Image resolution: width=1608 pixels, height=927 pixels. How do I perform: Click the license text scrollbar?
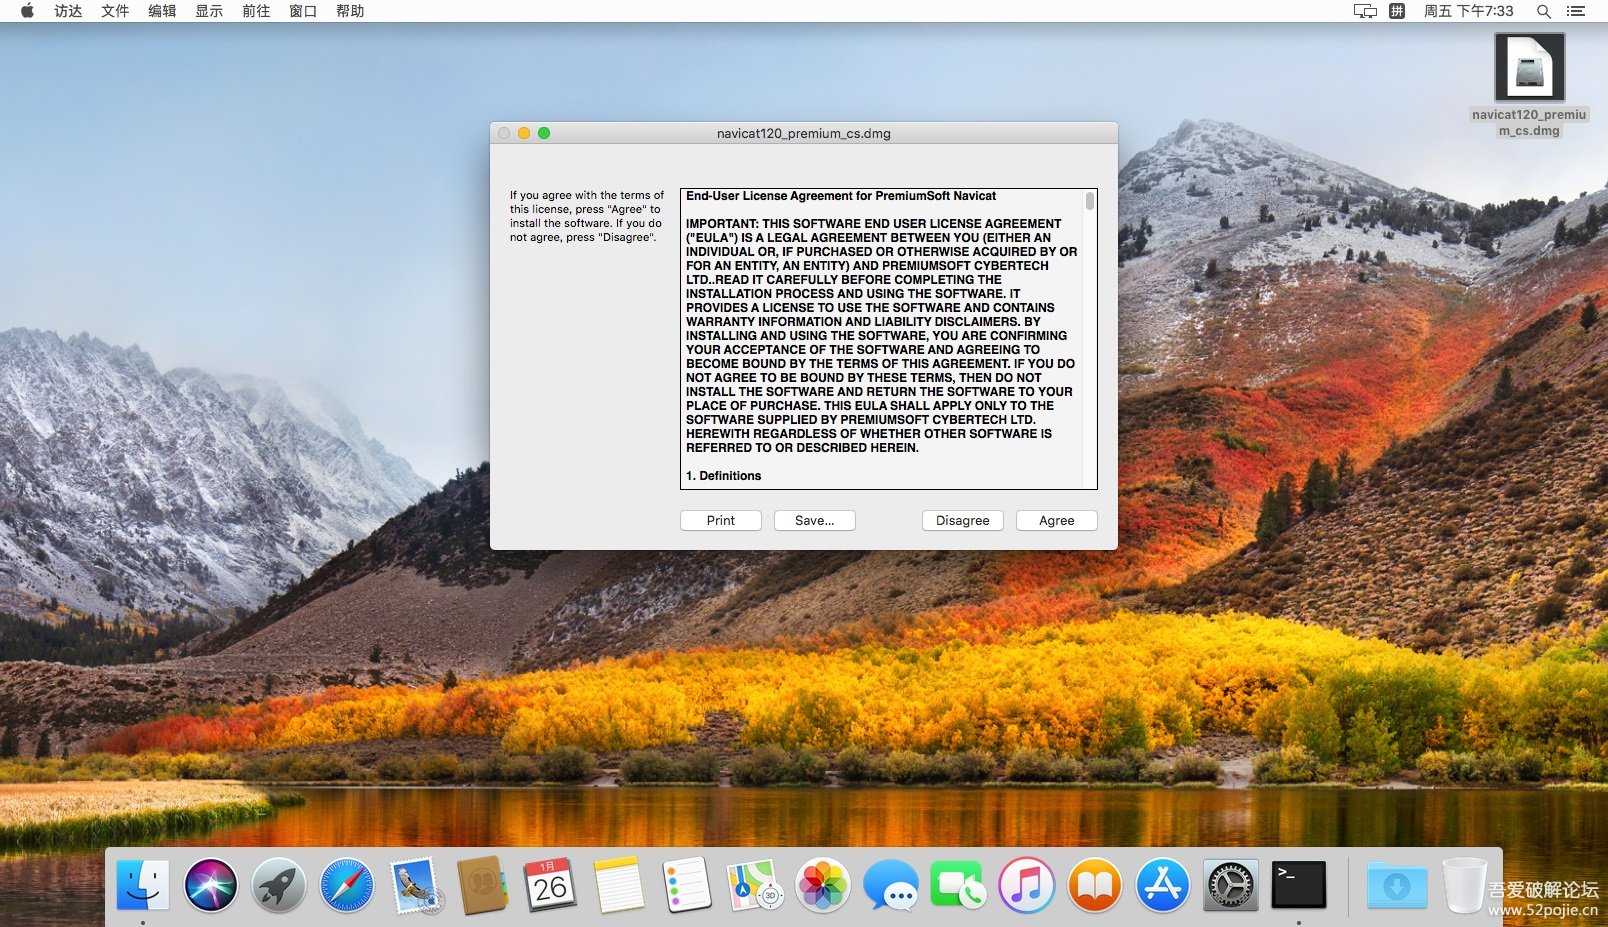[x=1089, y=201]
